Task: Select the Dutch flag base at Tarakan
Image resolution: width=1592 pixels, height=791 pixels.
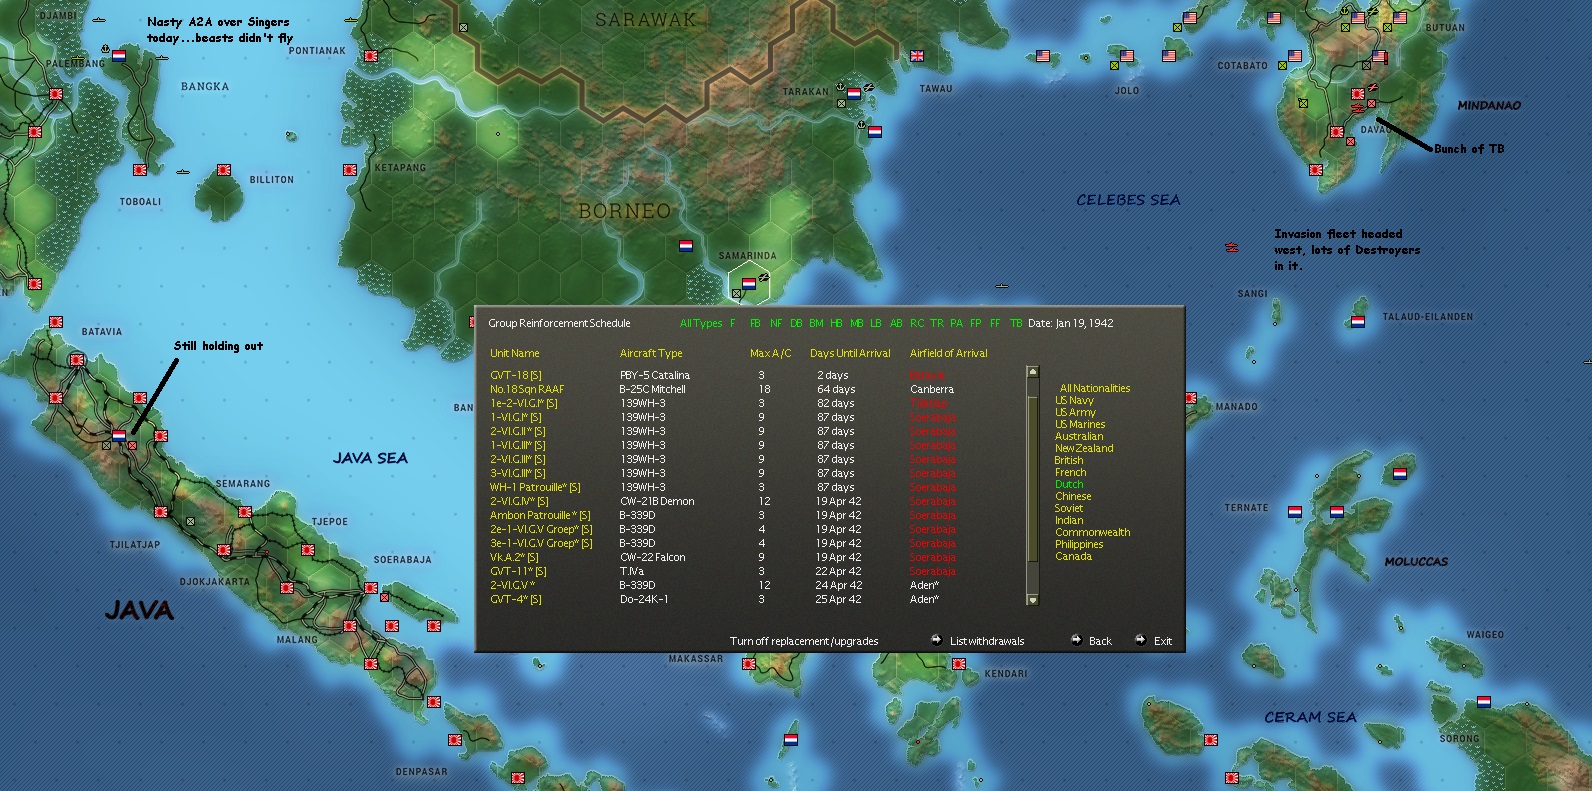Action: 854,93
